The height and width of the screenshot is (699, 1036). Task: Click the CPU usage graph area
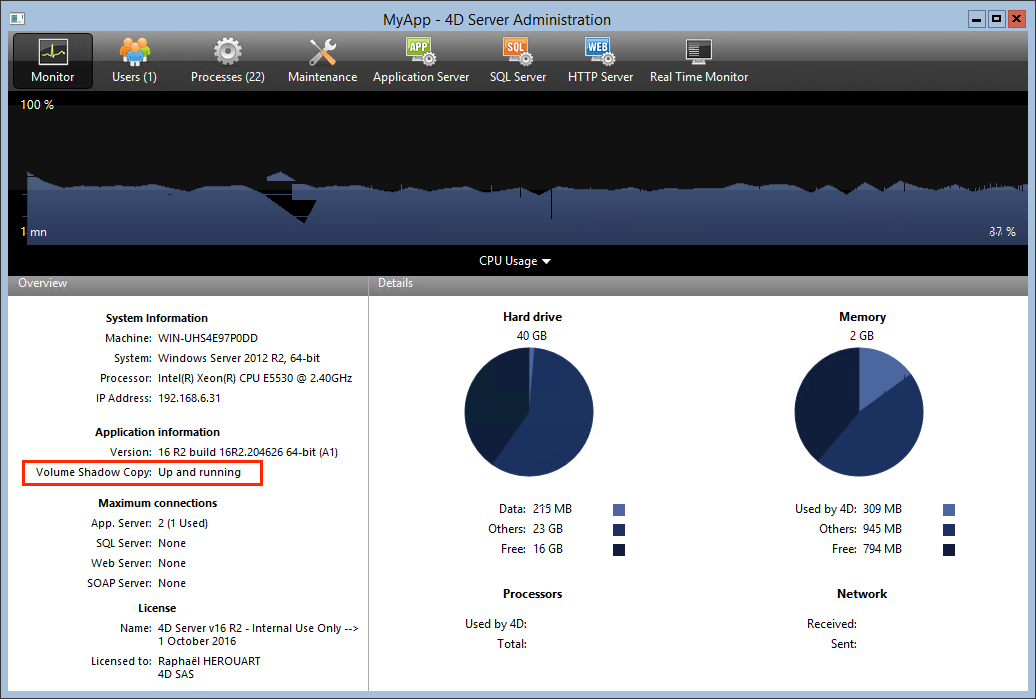point(518,170)
